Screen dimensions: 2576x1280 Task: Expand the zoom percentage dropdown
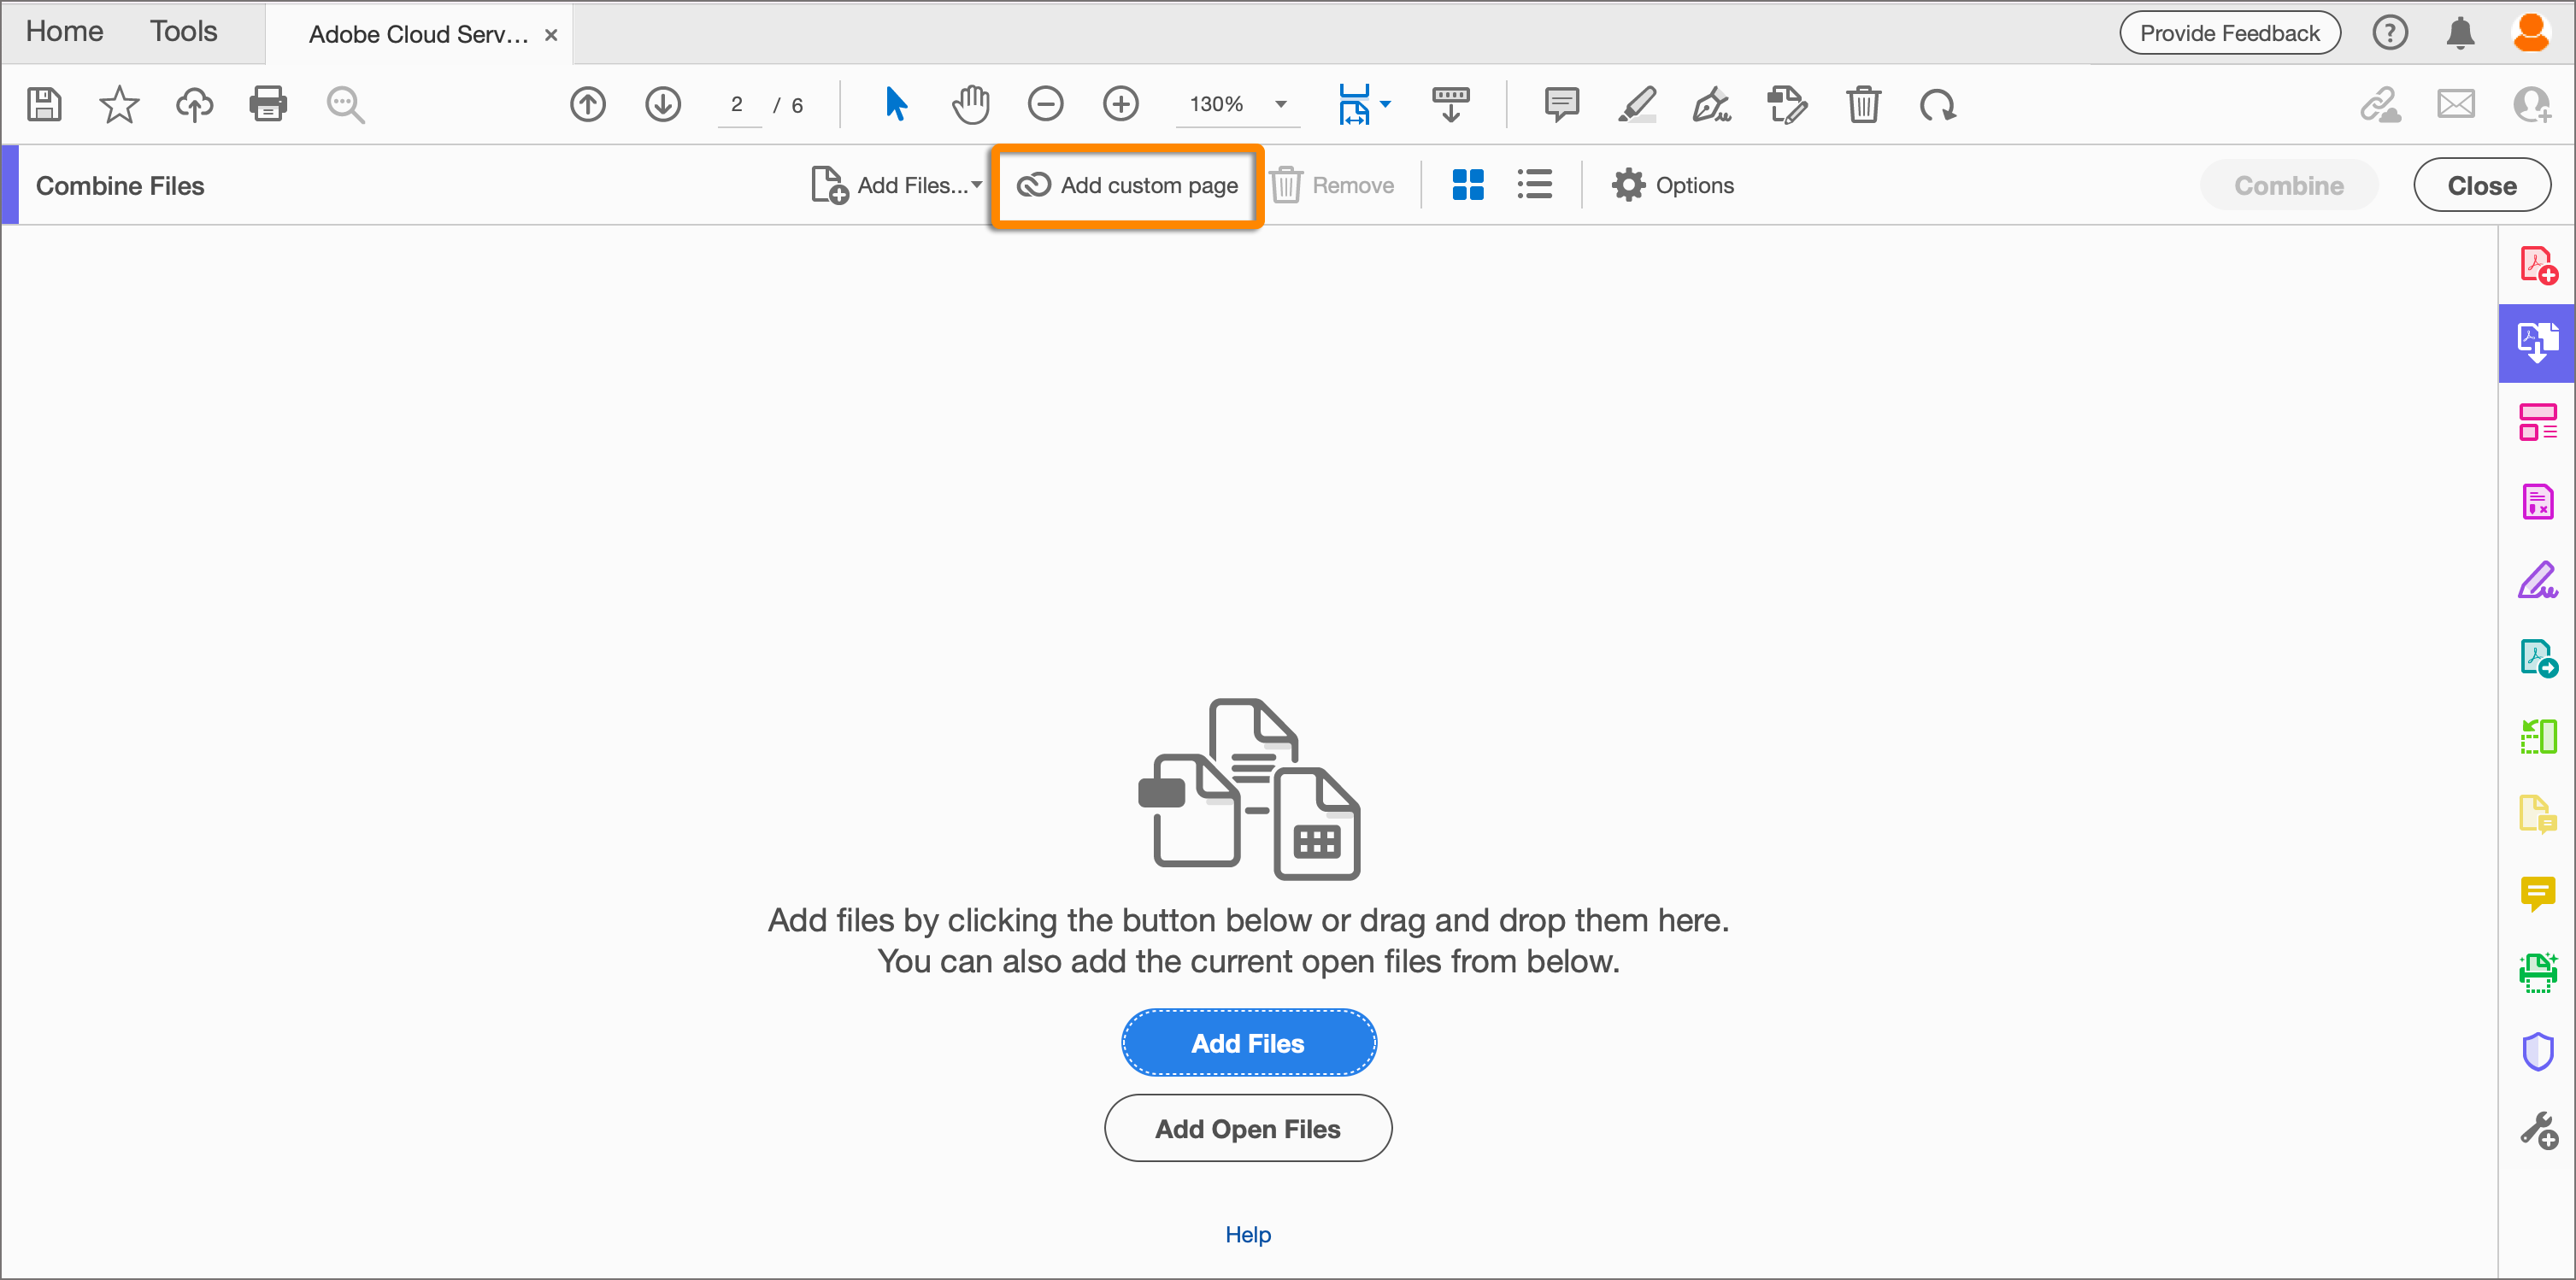(x=1283, y=103)
